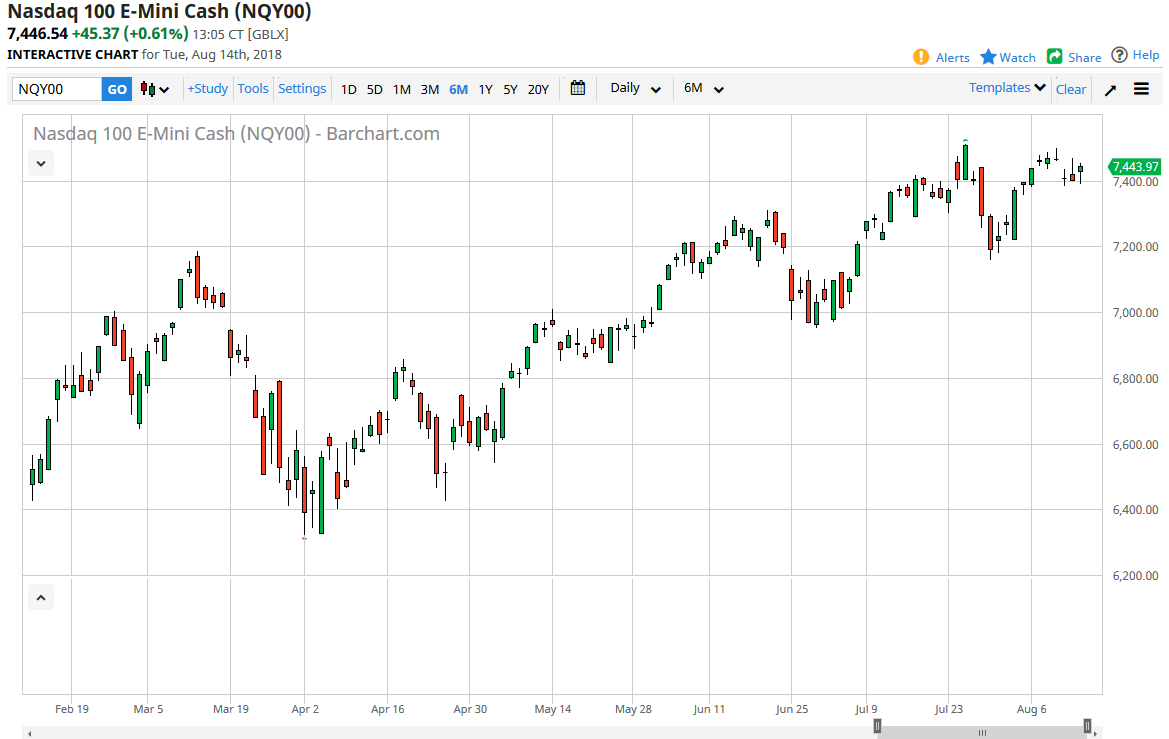This screenshot has width=1169, height=739.
Task: Click the blue GO button
Action: point(117,89)
